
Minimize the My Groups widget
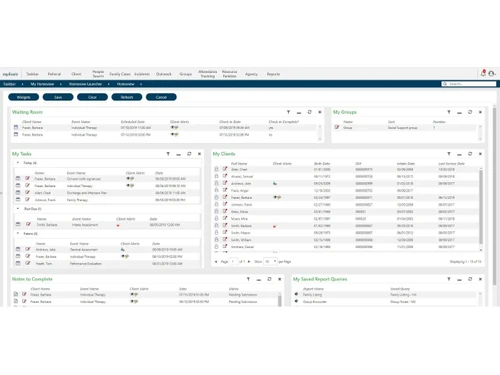point(459,113)
